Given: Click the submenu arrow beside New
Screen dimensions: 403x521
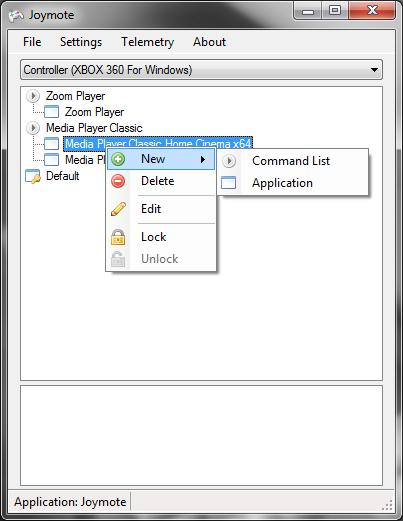Looking at the screenshot, I should [x=203, y=159].
